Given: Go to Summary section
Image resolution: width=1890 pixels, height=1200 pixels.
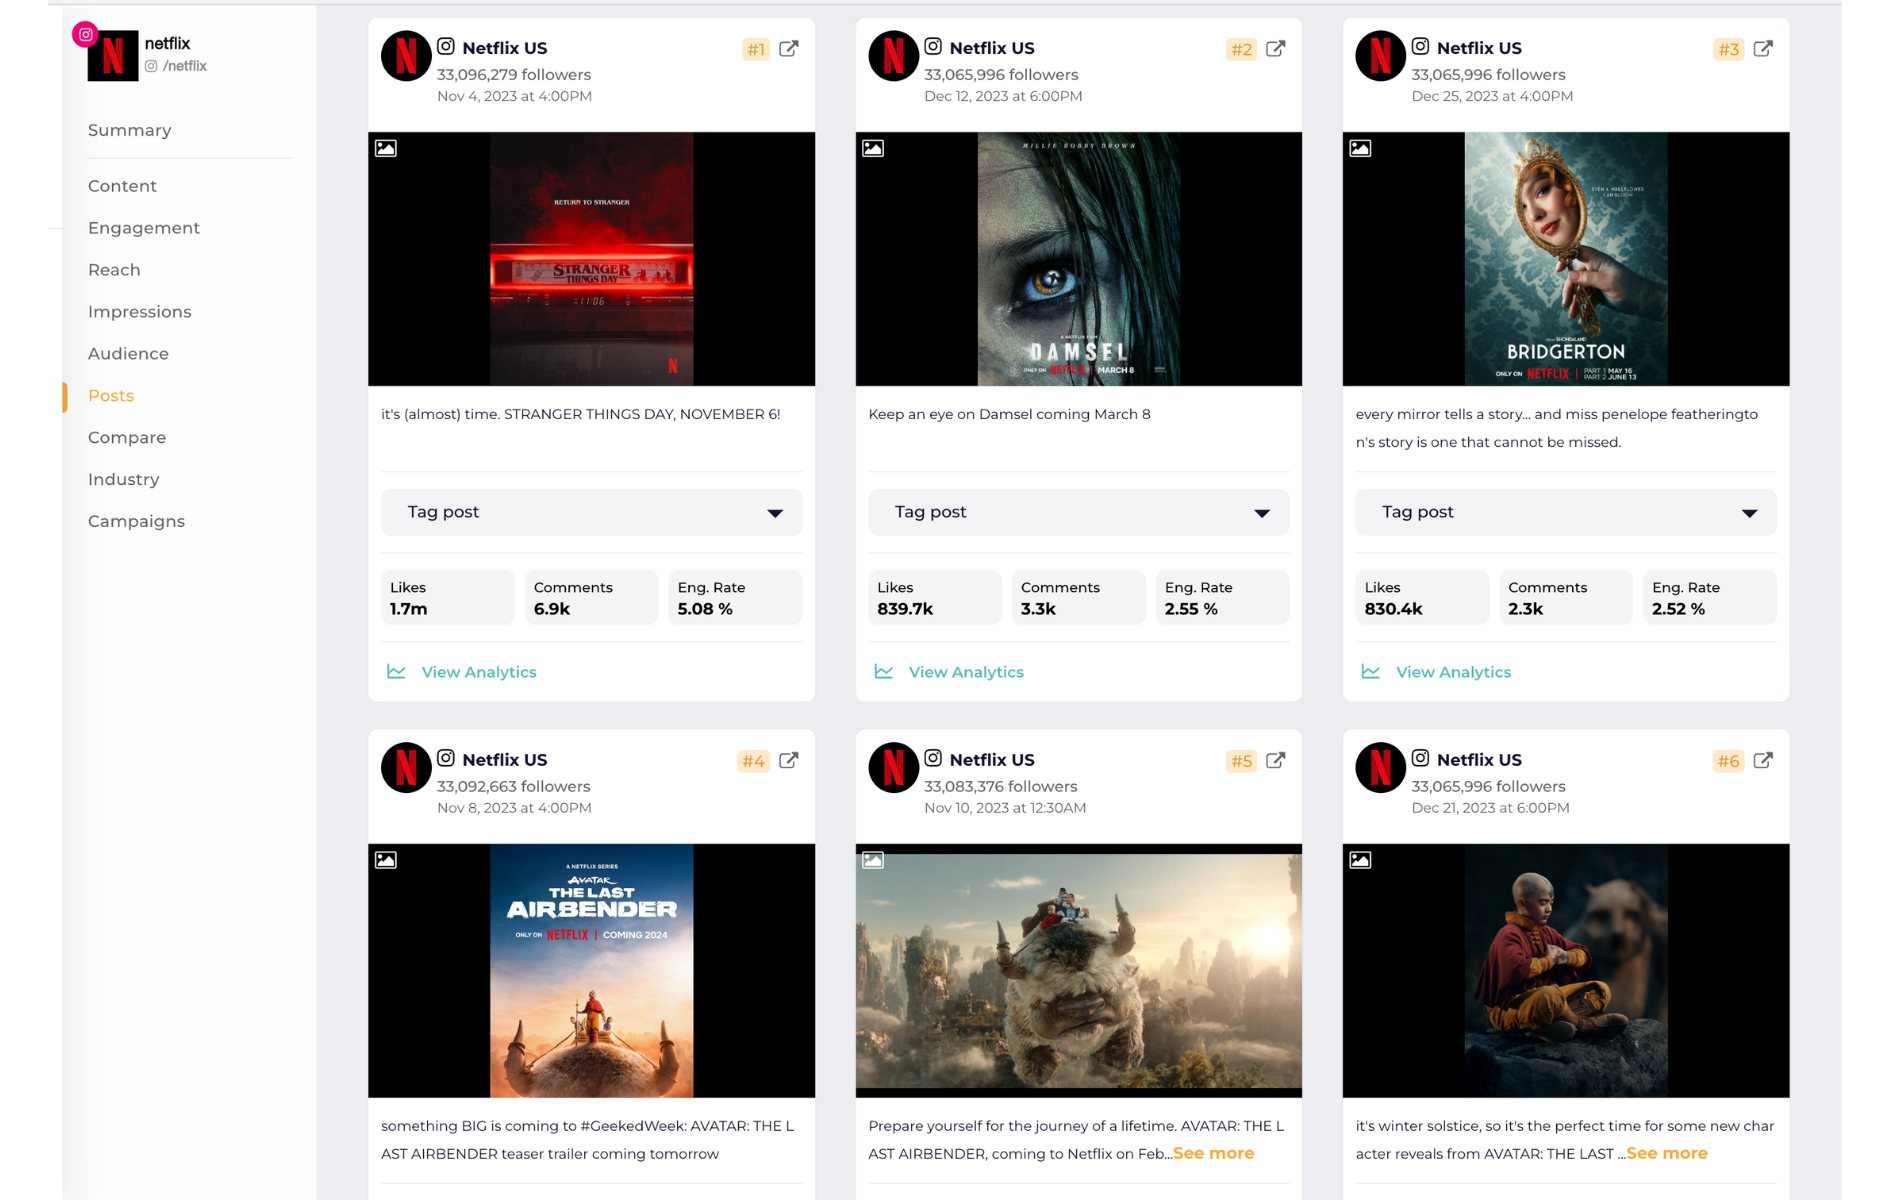Looking at the screenshot, I should (129, 130).
